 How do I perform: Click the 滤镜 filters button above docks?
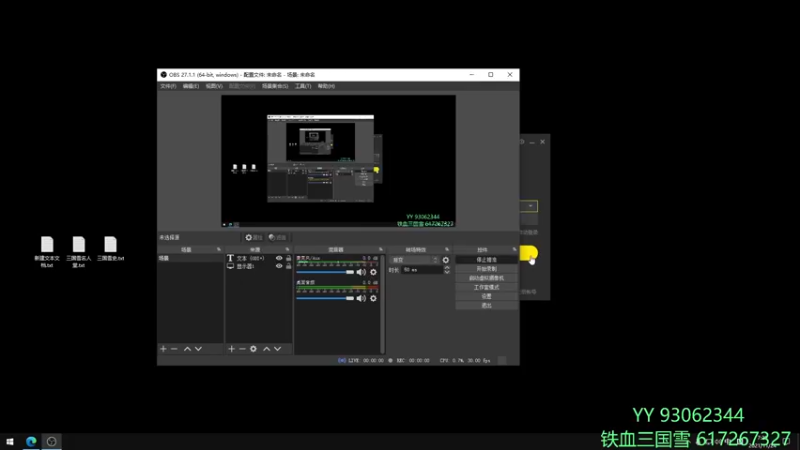278,237
